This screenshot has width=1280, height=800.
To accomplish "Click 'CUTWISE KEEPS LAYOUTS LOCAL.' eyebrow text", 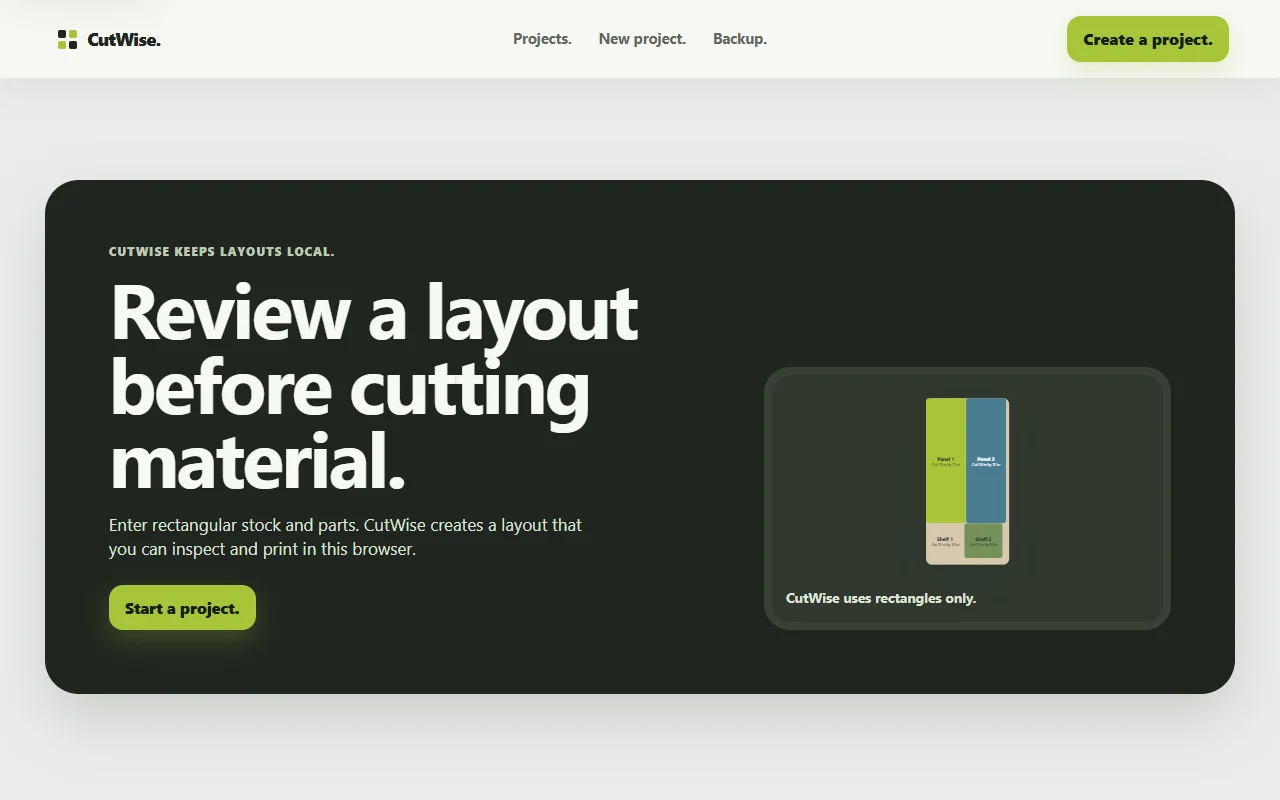I will tap(222, 251).
